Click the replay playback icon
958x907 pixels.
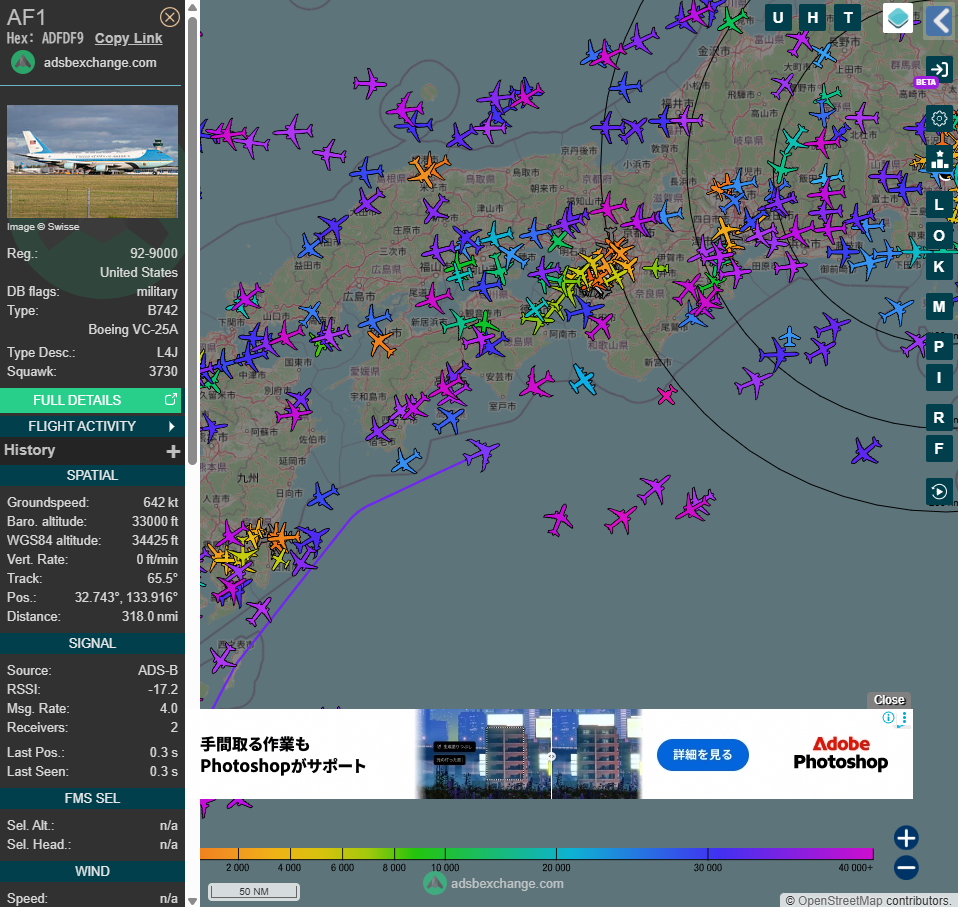[x=938, y=491]
